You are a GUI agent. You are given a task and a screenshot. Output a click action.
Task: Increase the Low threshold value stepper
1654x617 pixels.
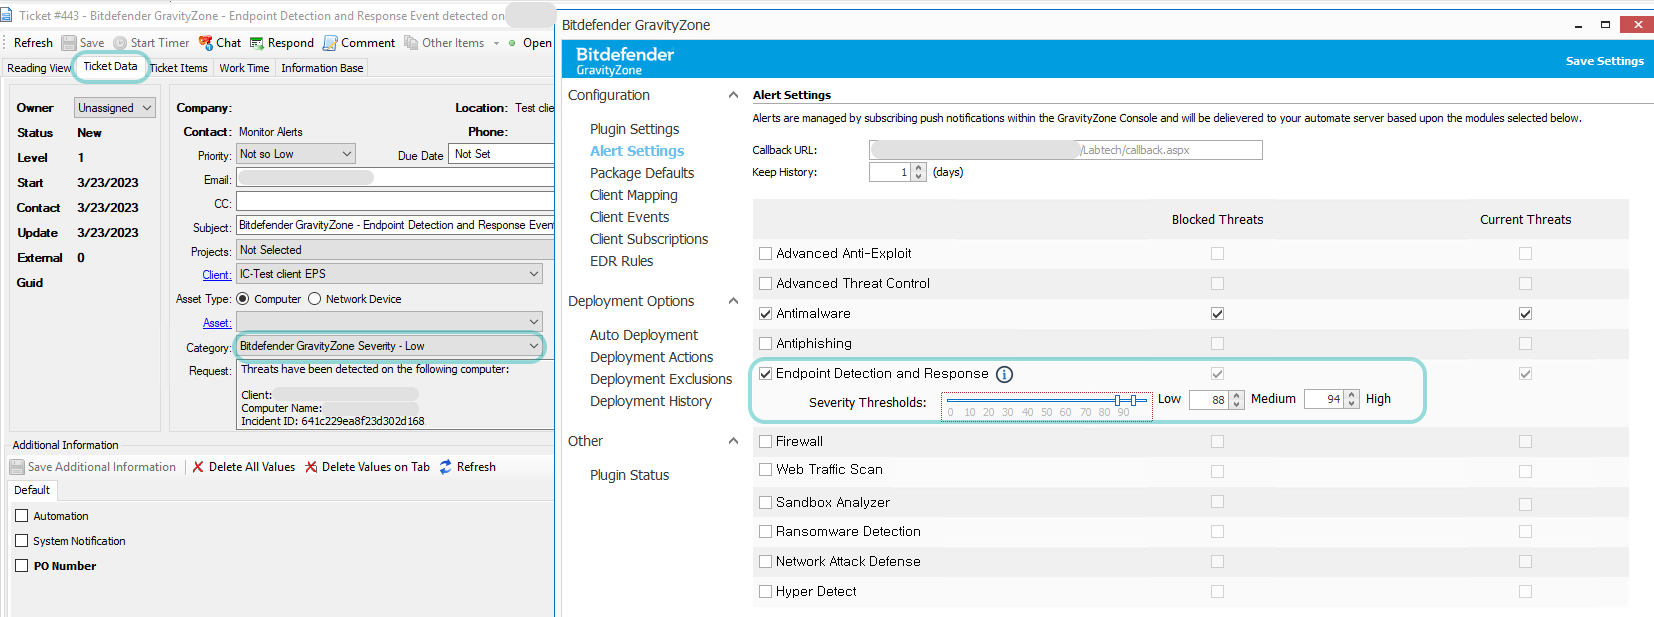click(x=1237, y=395)
